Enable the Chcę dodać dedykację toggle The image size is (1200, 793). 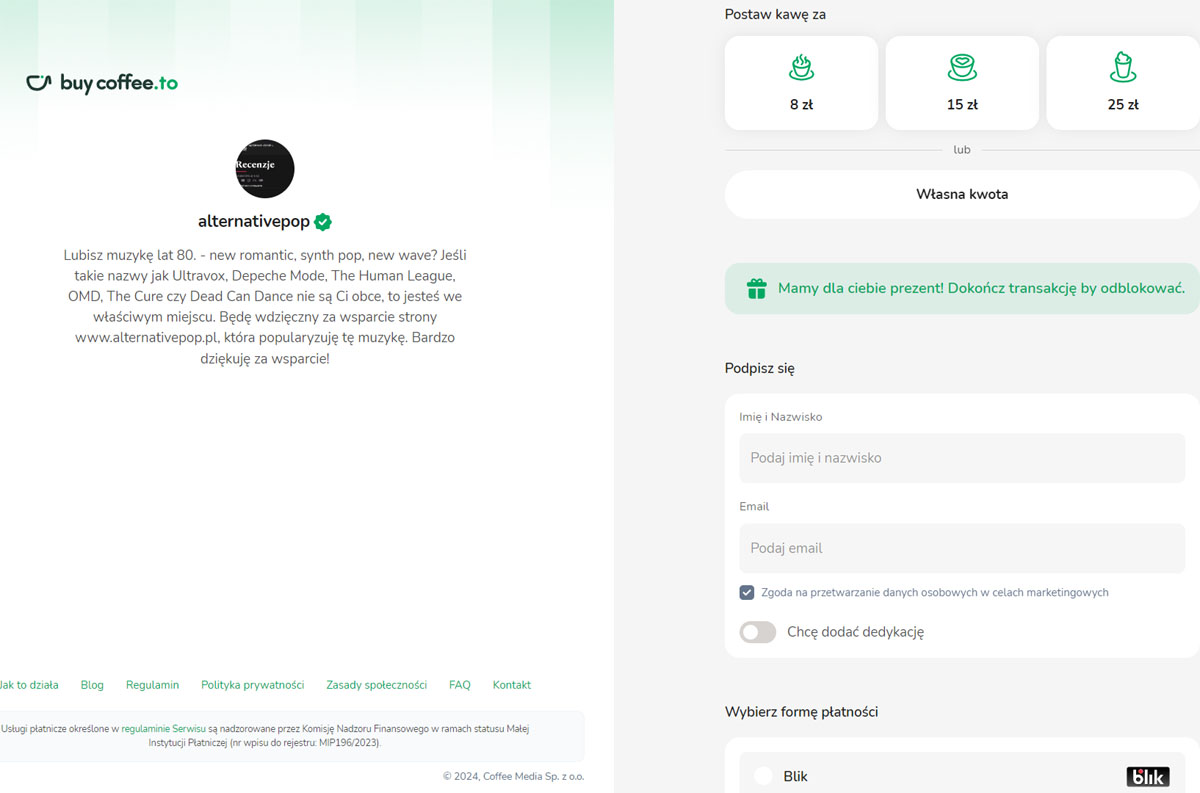[758, 632]
